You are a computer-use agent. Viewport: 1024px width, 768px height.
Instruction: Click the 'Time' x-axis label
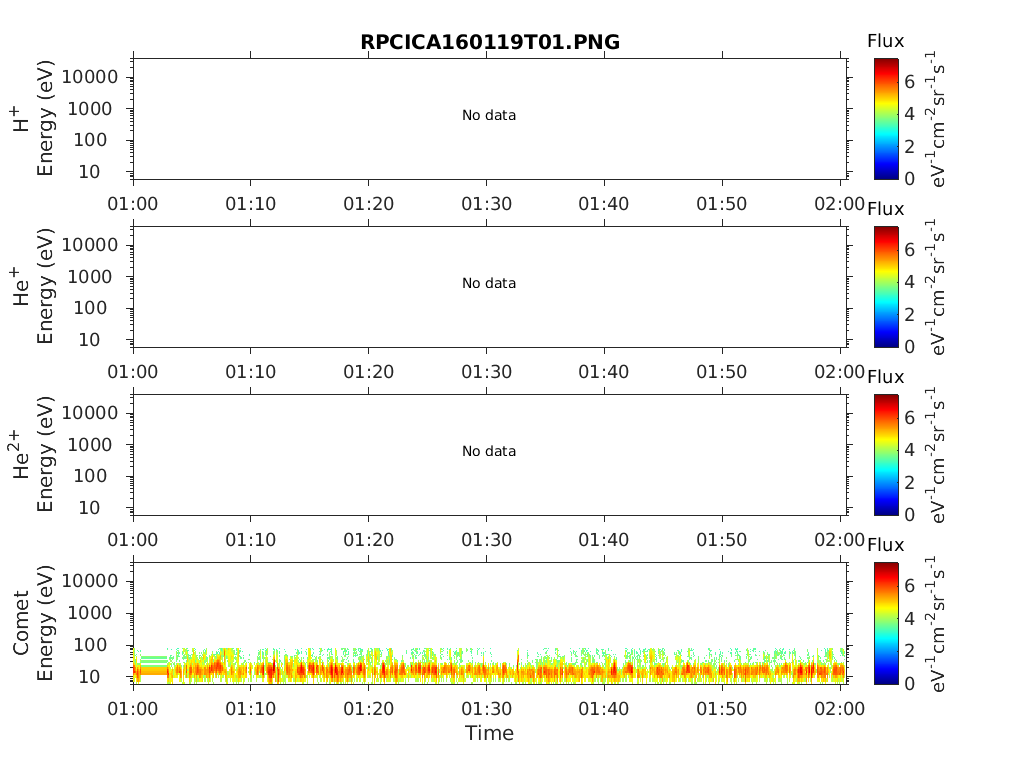pyautogui.click(x=489, y=733)
